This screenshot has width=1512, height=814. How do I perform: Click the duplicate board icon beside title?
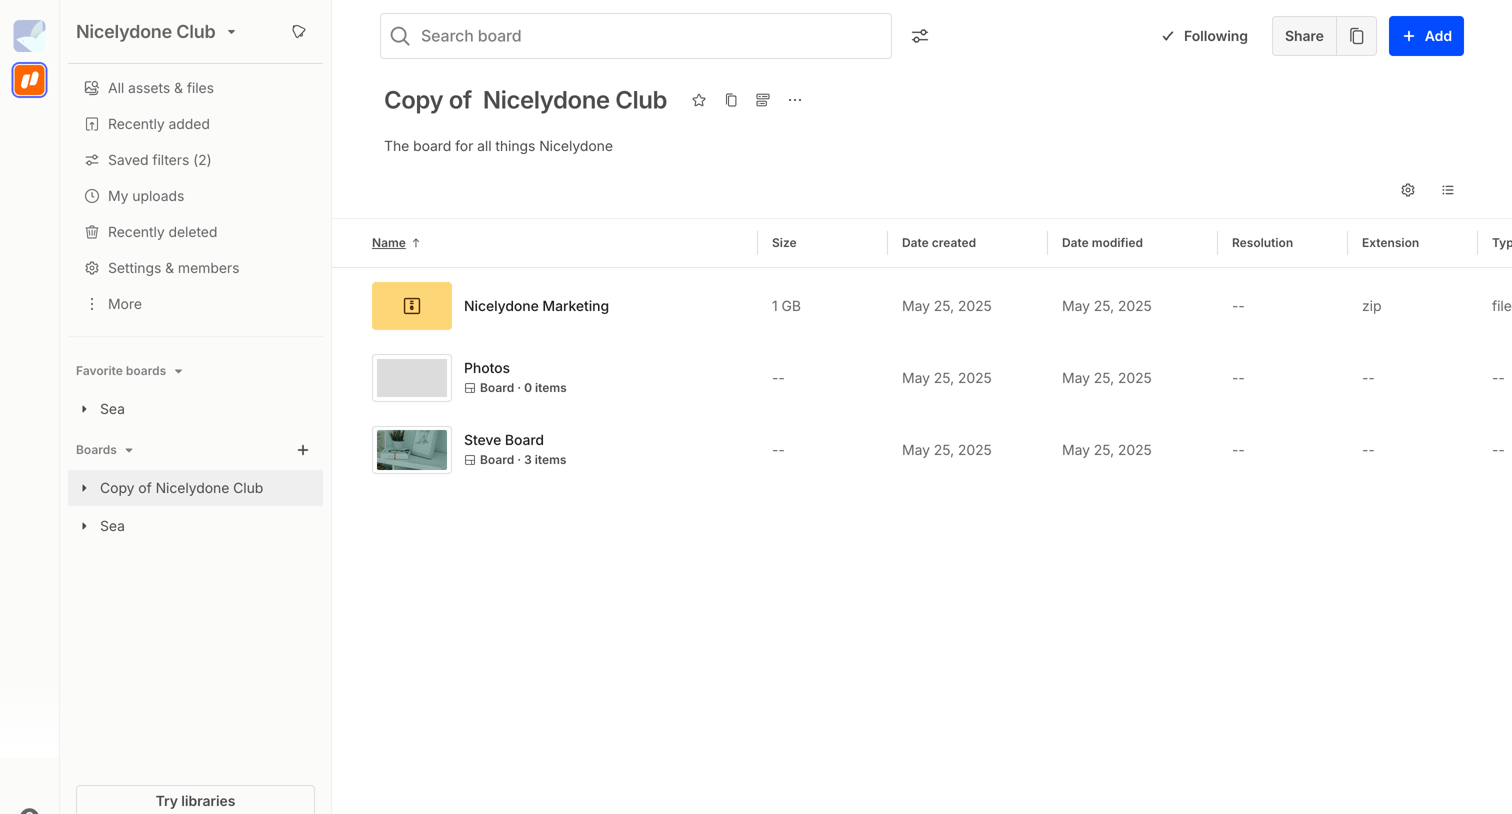731,100
